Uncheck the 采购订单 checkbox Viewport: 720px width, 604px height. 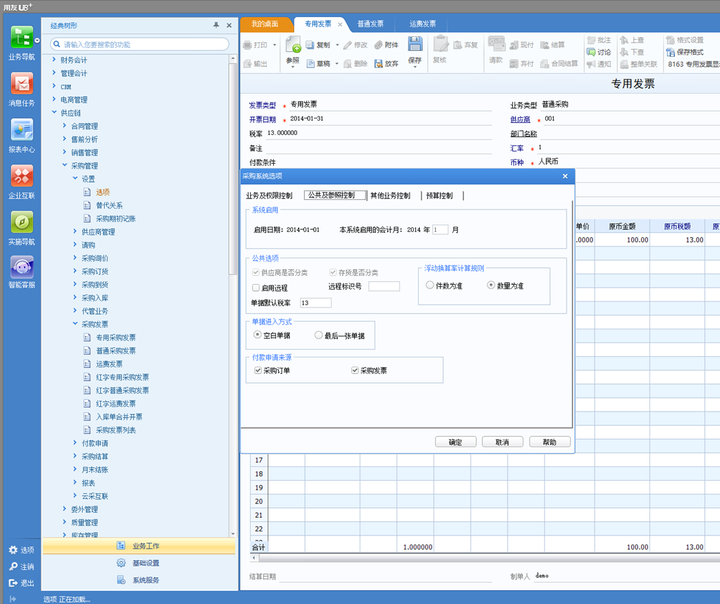pos(257,370)
